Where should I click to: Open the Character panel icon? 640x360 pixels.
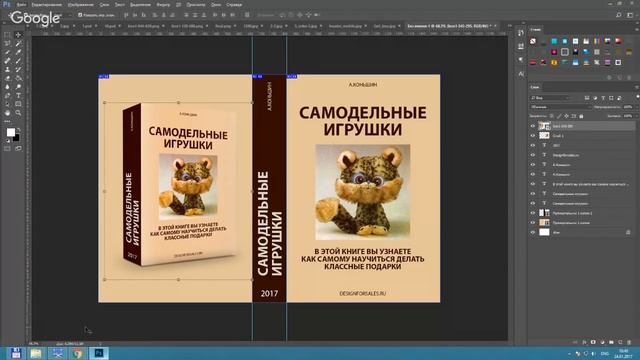521,74
